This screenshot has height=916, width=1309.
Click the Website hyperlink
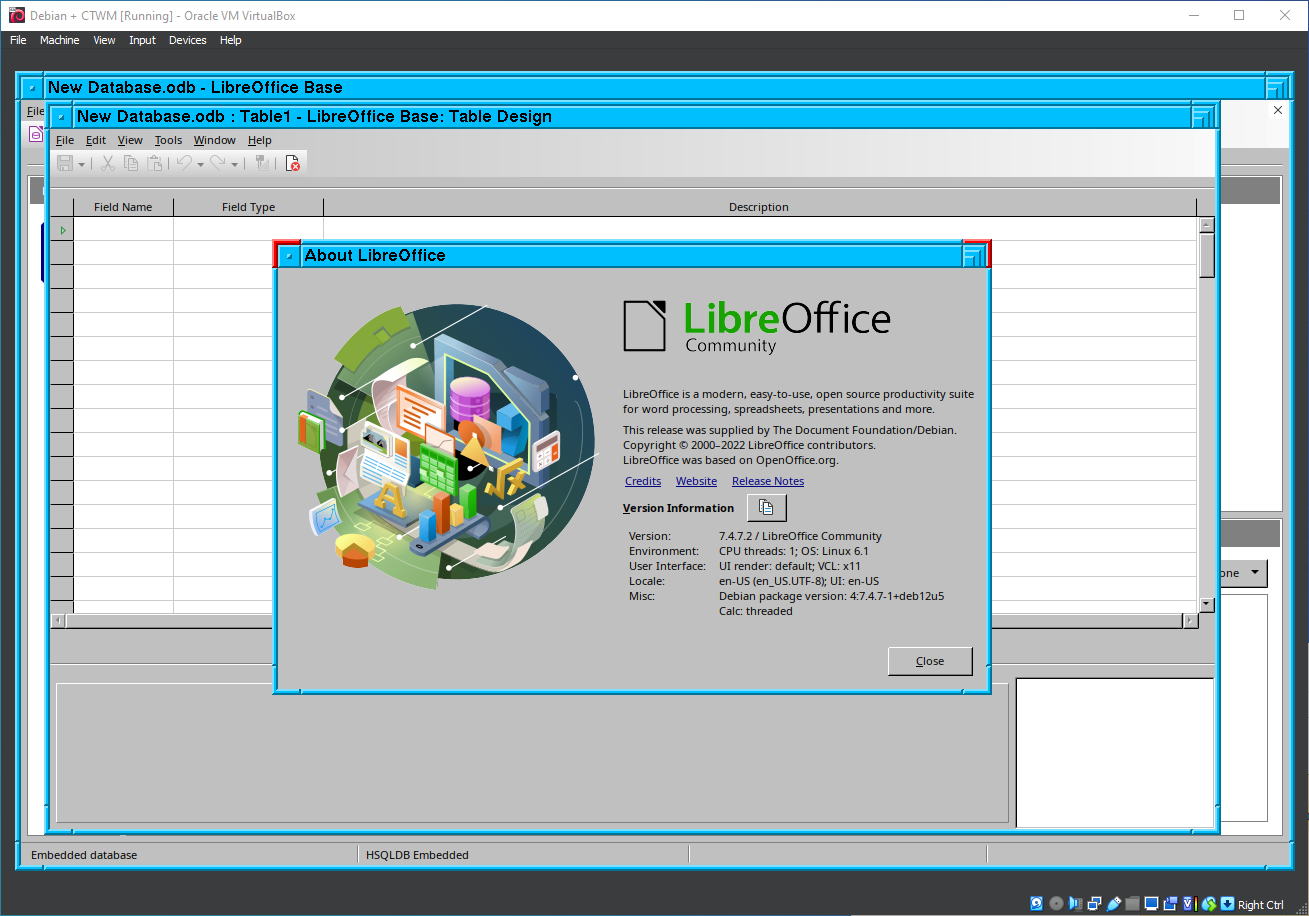696,481
